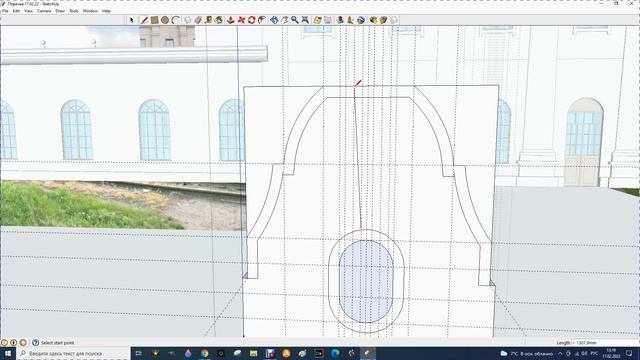The image size is (640, 360).
Task: Click the Share Model icon
Action: 383,20
